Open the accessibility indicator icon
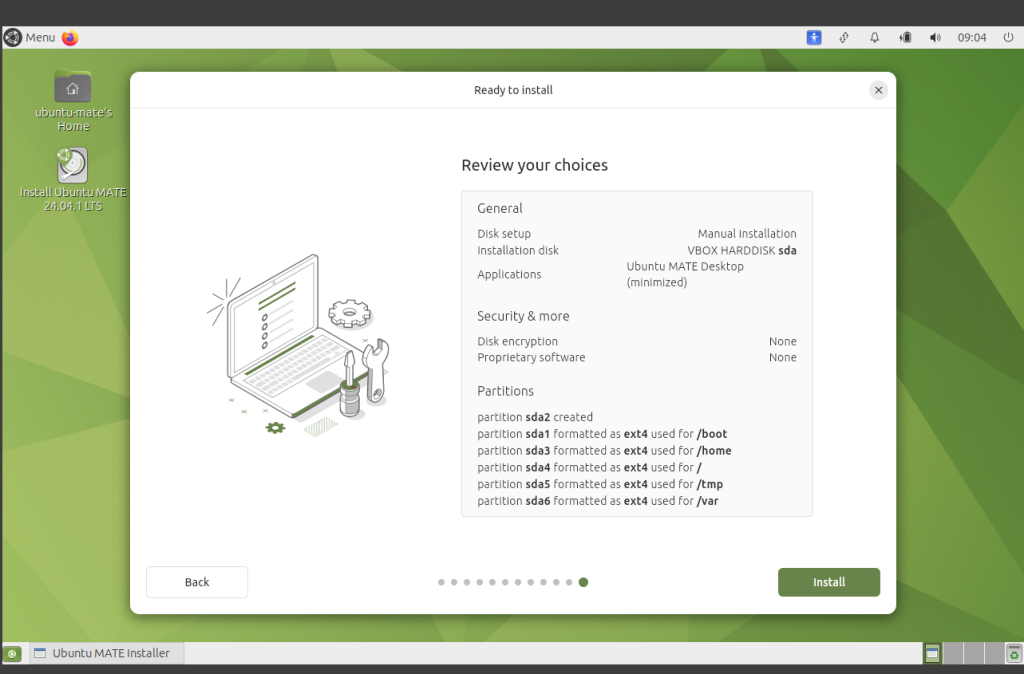The height and width of the screenshot is (674, 1024). [814, 38]
